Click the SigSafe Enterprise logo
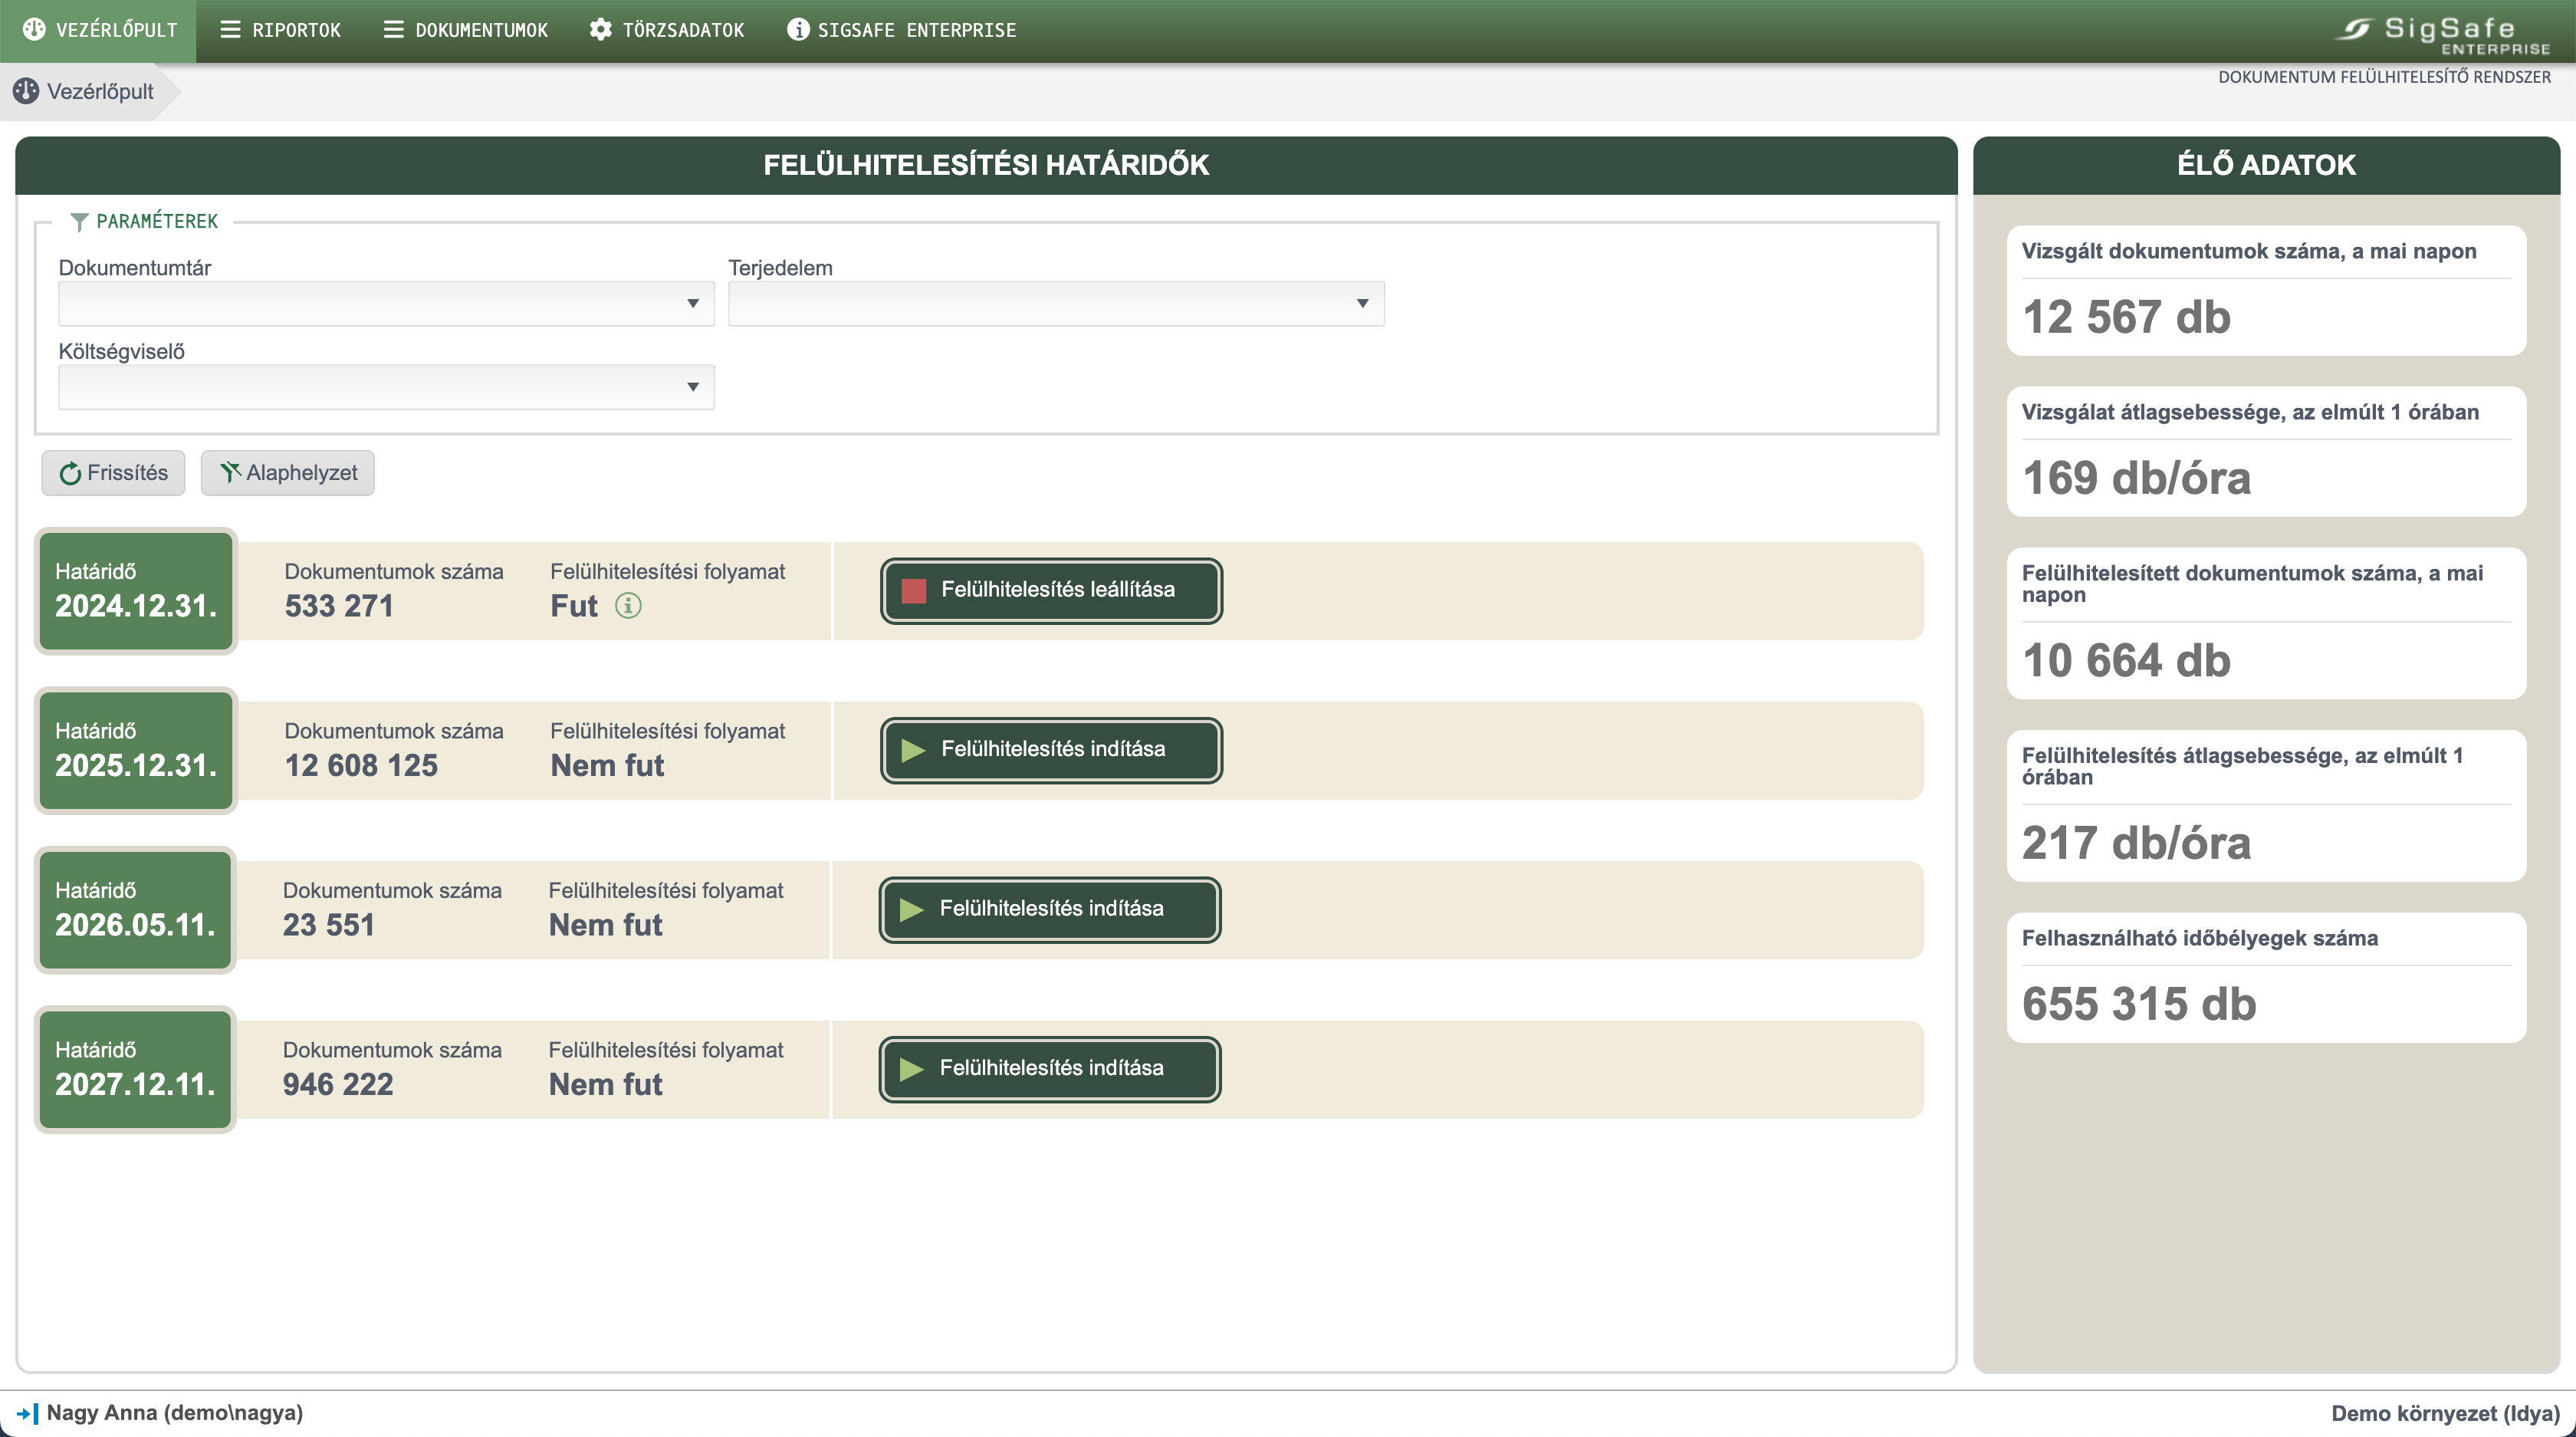 point(2441,35)
